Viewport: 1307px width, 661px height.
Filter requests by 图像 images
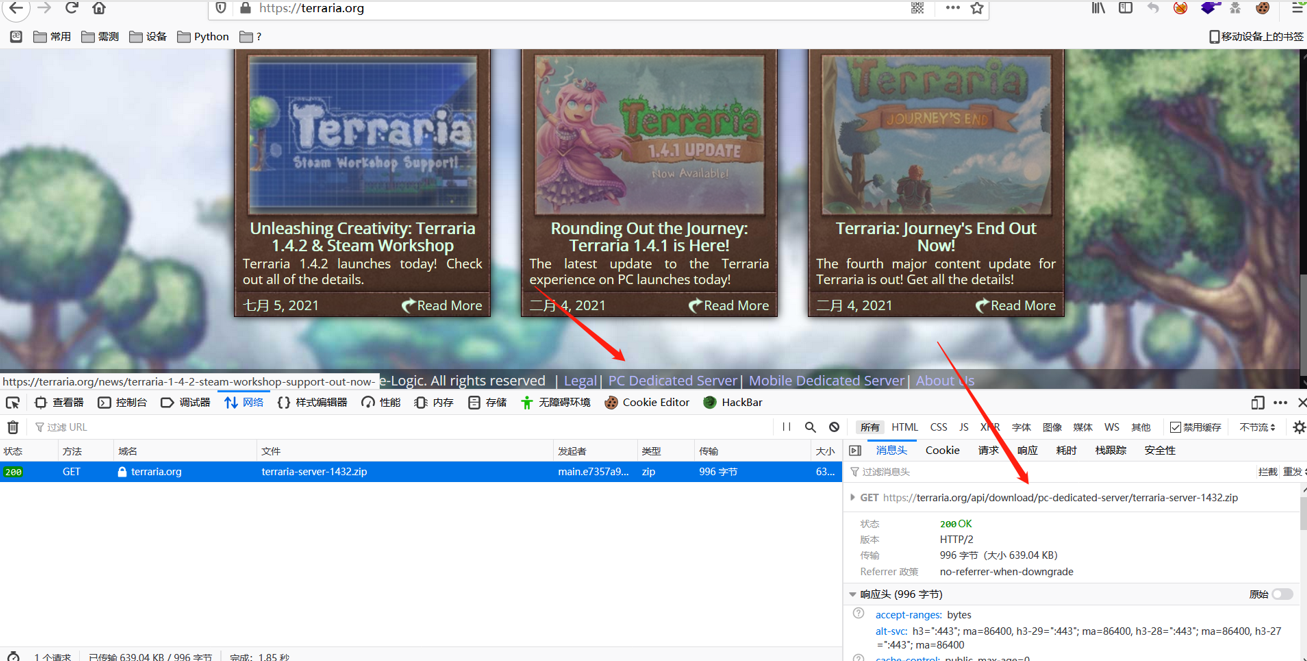tap(1052, 428)
